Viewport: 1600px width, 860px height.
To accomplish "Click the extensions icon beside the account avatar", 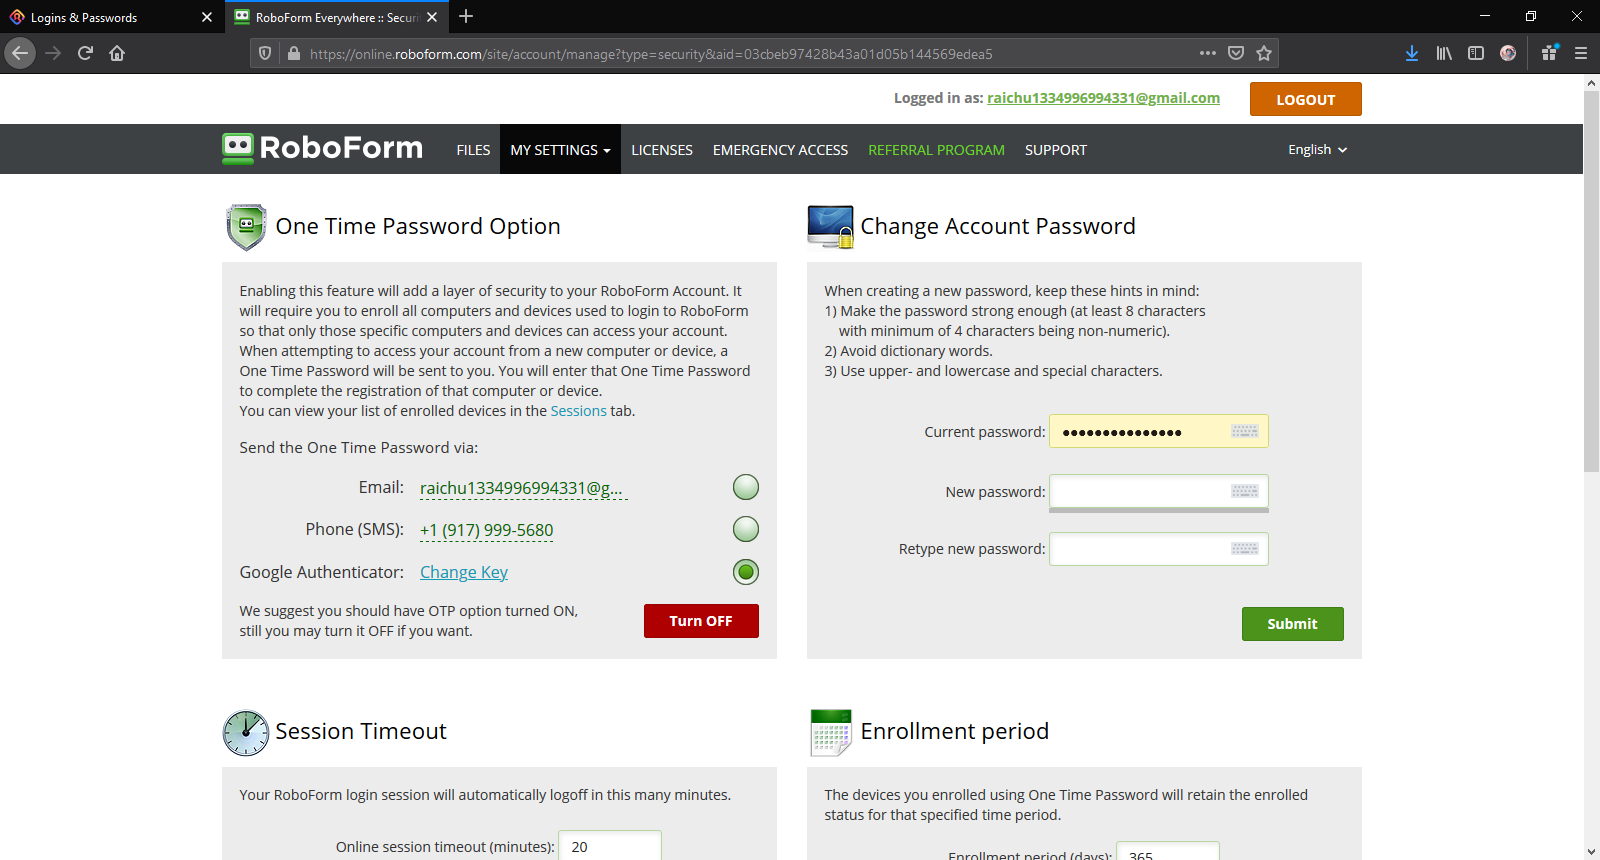I will pyautogui.click(x=1549, y=53).
